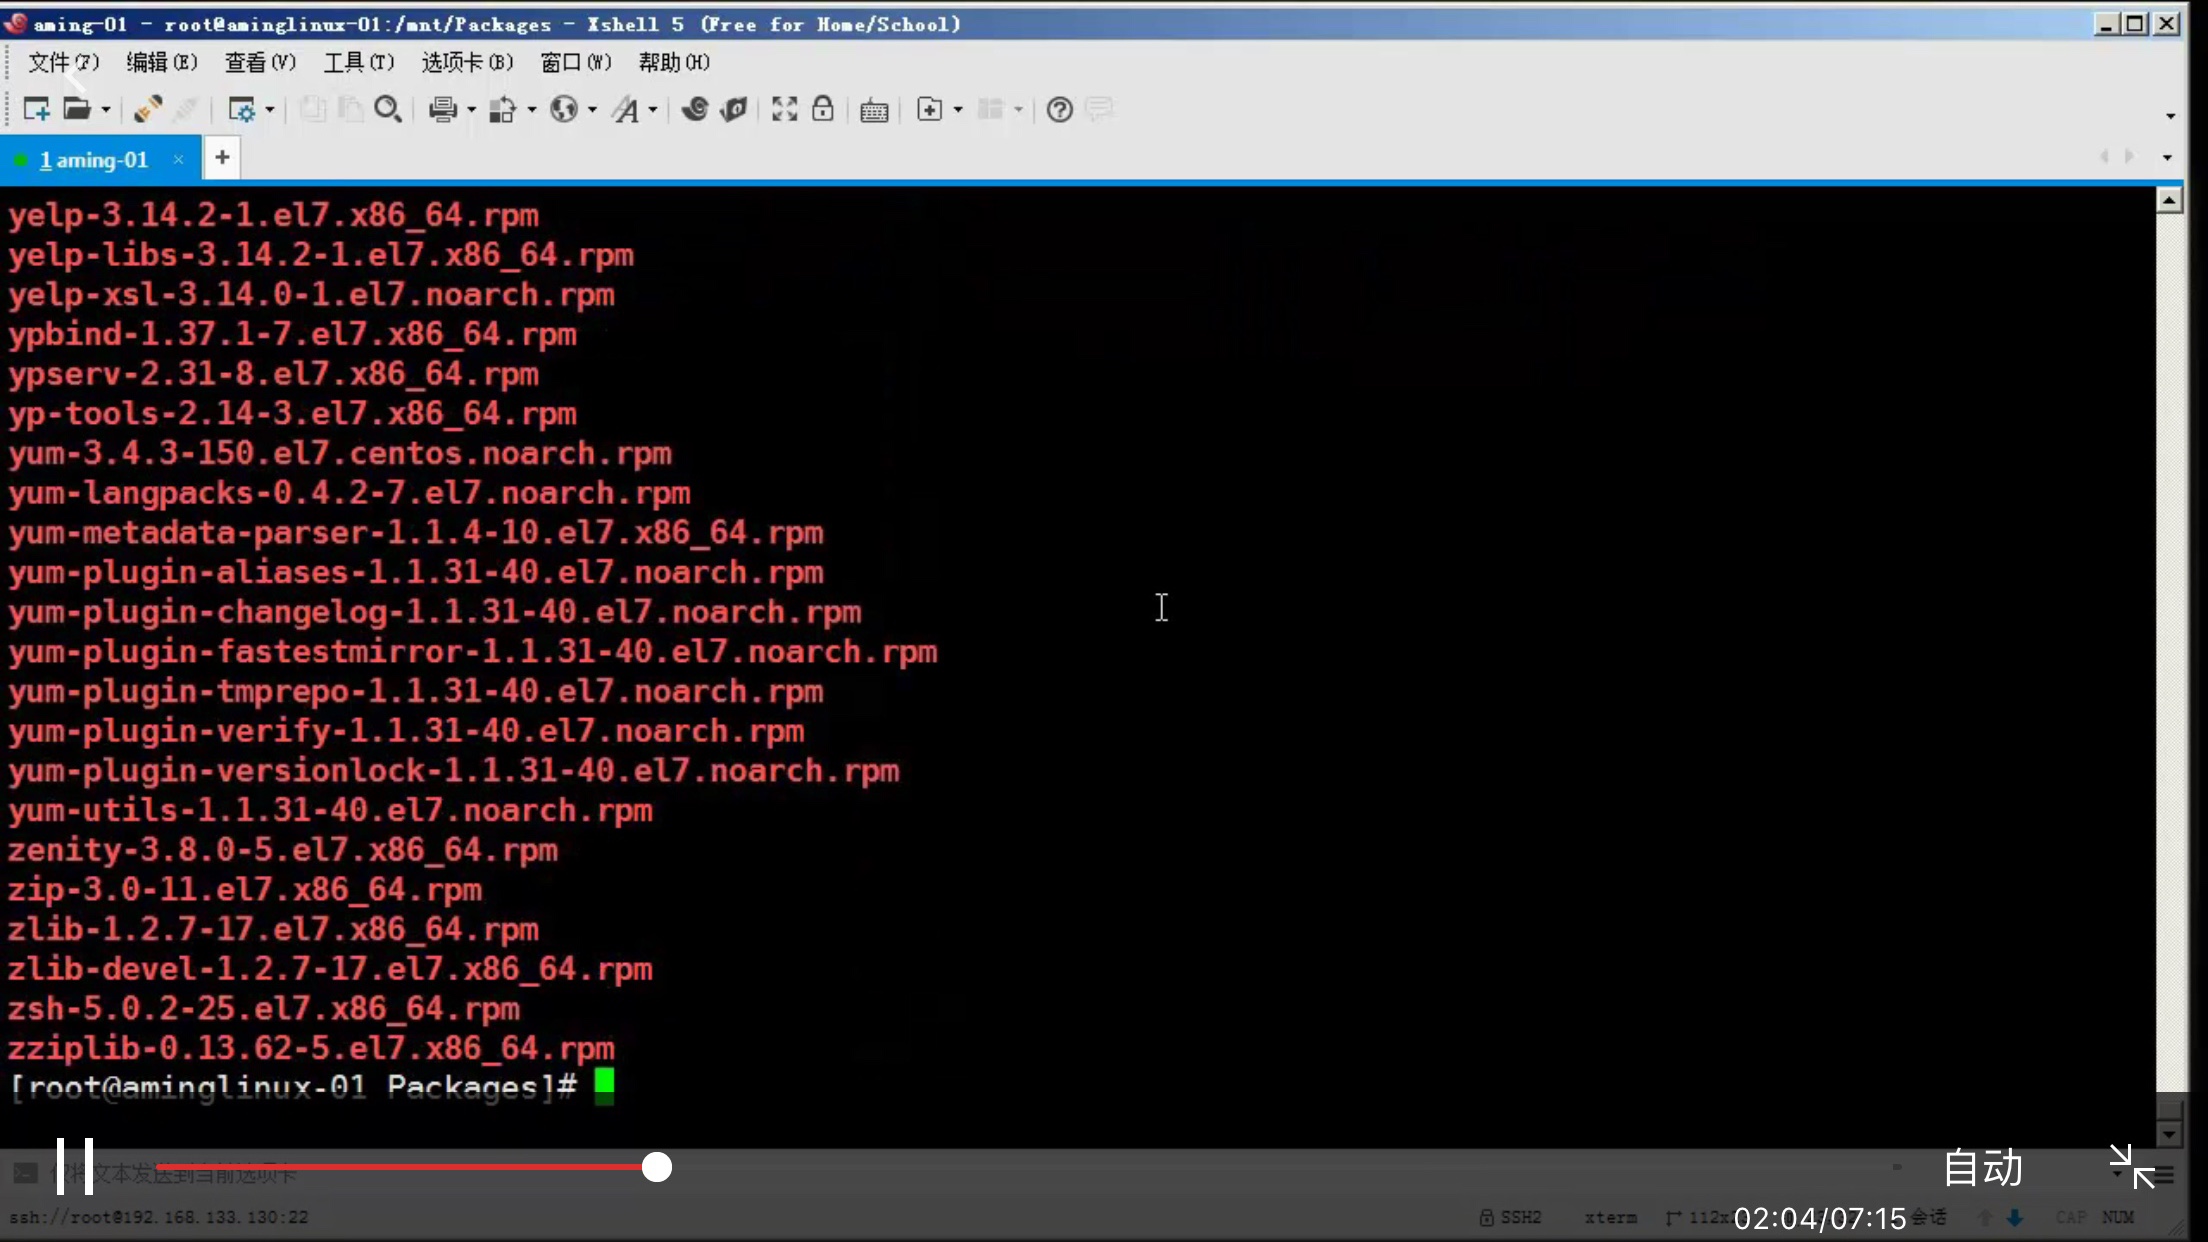Click the video progress slider handle
The width and height of the screenshot is (2208, 1242).
click(x=656, y=1167)
